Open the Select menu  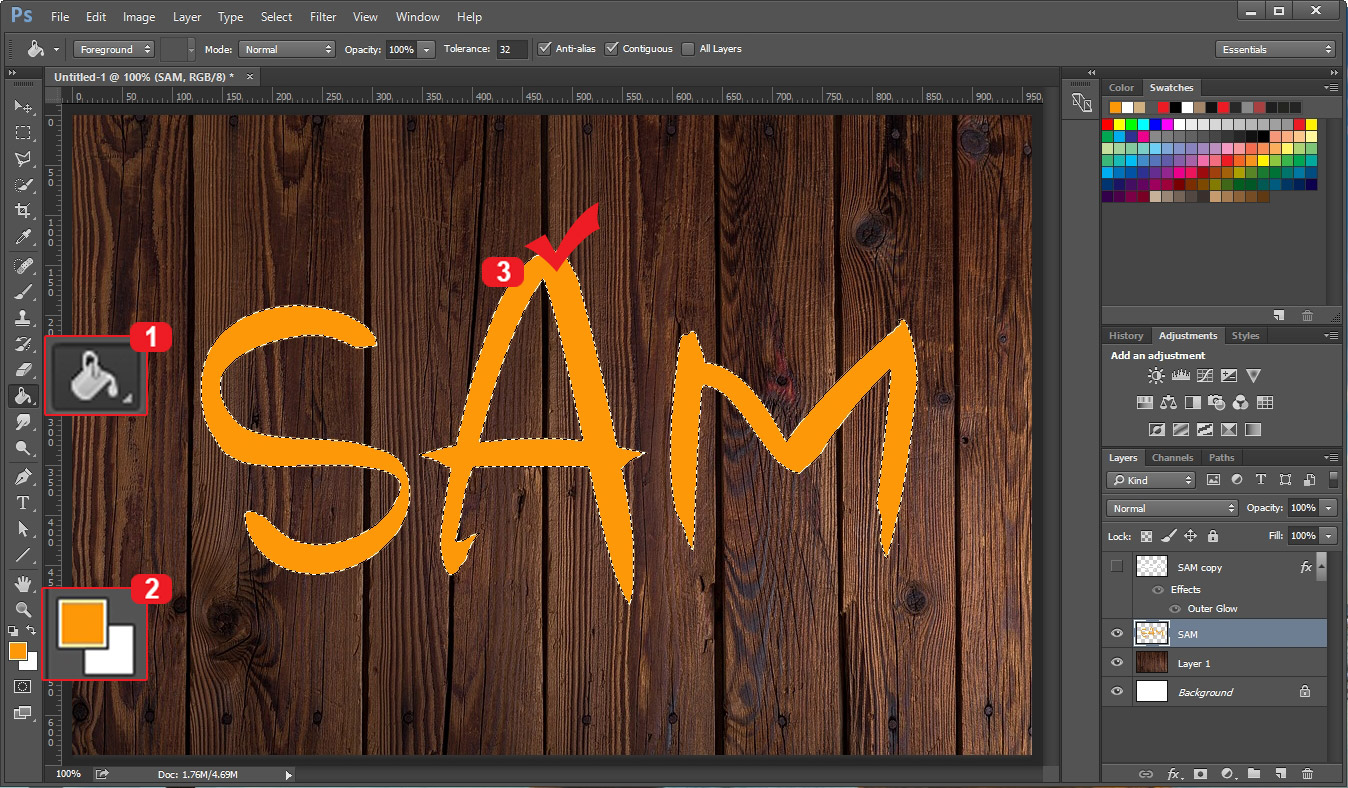pyautogui.click(x=276, y=17)
